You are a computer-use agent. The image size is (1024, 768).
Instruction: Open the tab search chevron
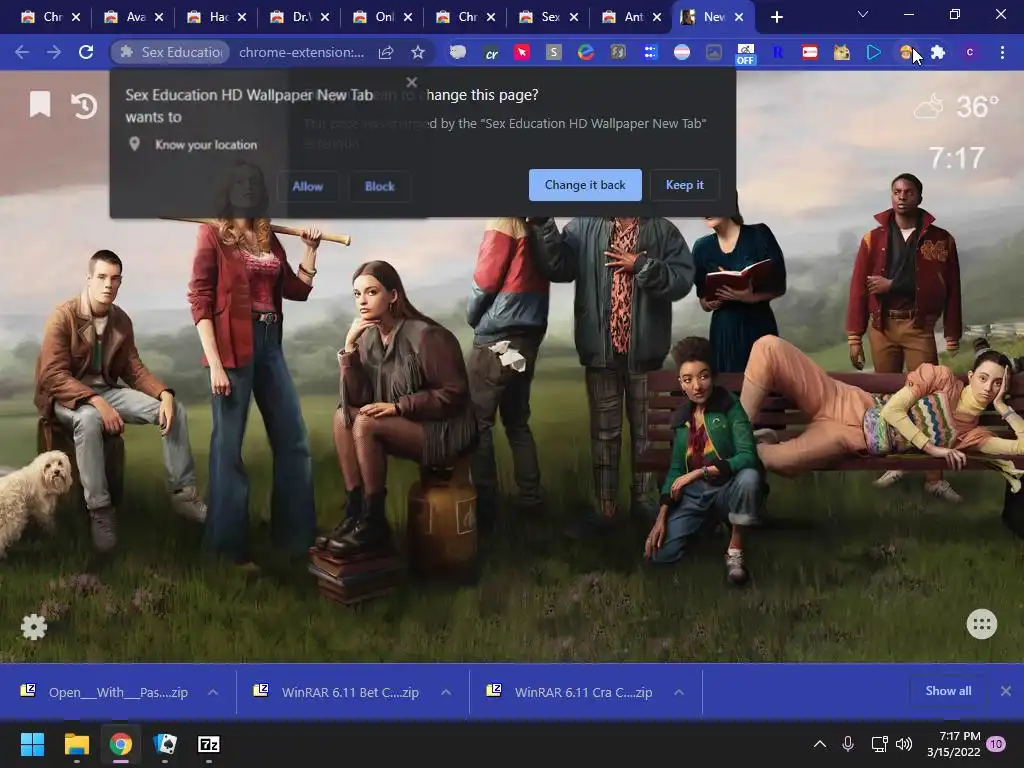point(863,14)
